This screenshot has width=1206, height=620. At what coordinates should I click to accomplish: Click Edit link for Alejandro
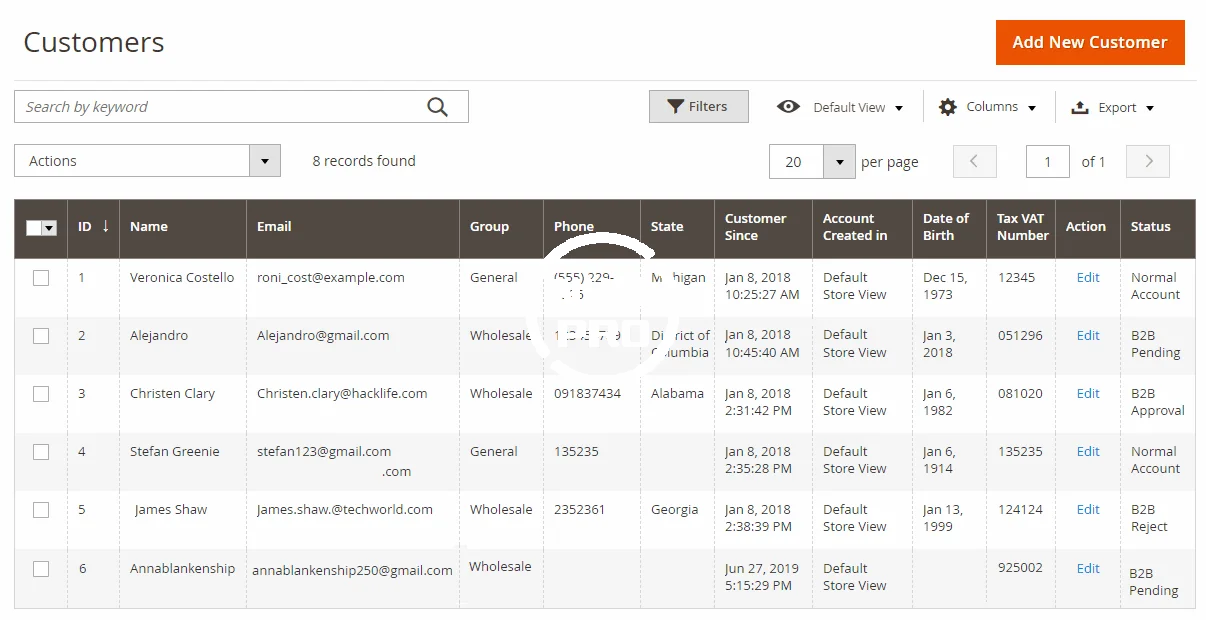[x=1088, y=336]
